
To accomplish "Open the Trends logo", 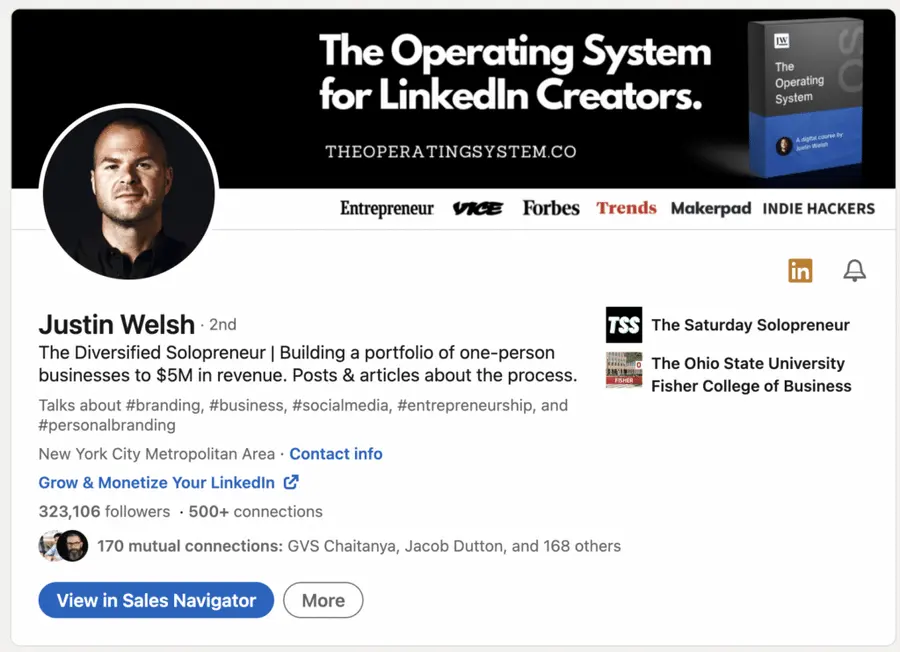I will point(626,208).
